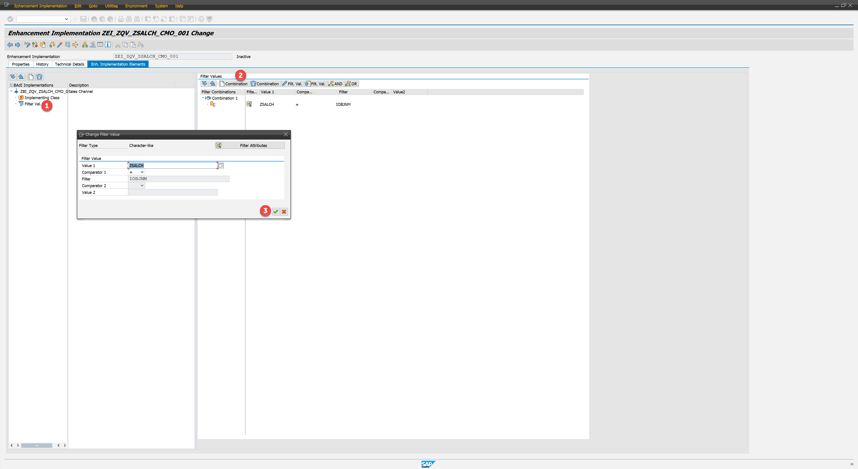Open the command field dropdown
Image resolution: width=858 pixels, height=469 pixels.
coord(66,19)
